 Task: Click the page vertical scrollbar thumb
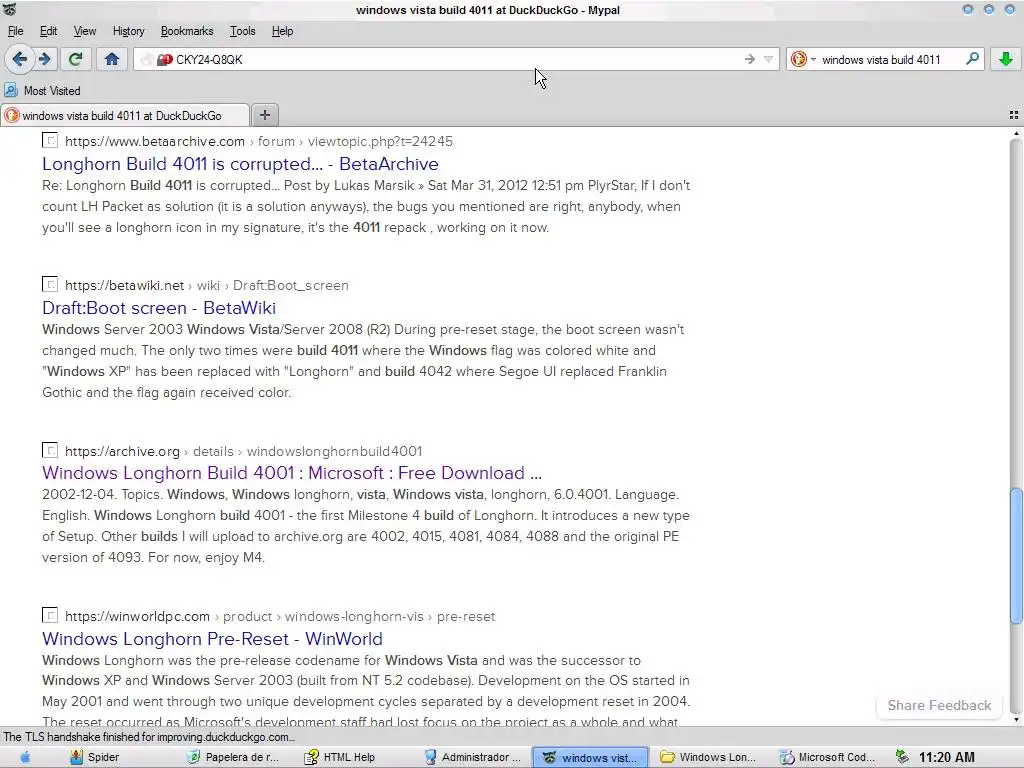click(1016, 555)
